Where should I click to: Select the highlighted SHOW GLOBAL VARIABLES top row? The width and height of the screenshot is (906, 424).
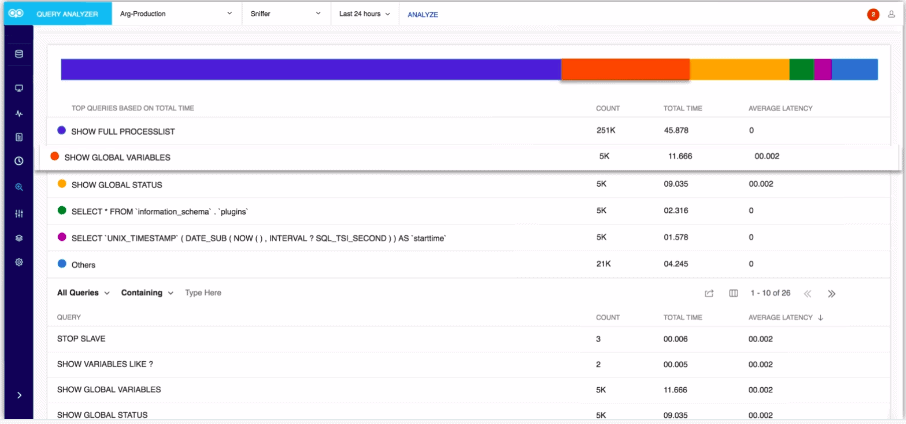point(469,157)
